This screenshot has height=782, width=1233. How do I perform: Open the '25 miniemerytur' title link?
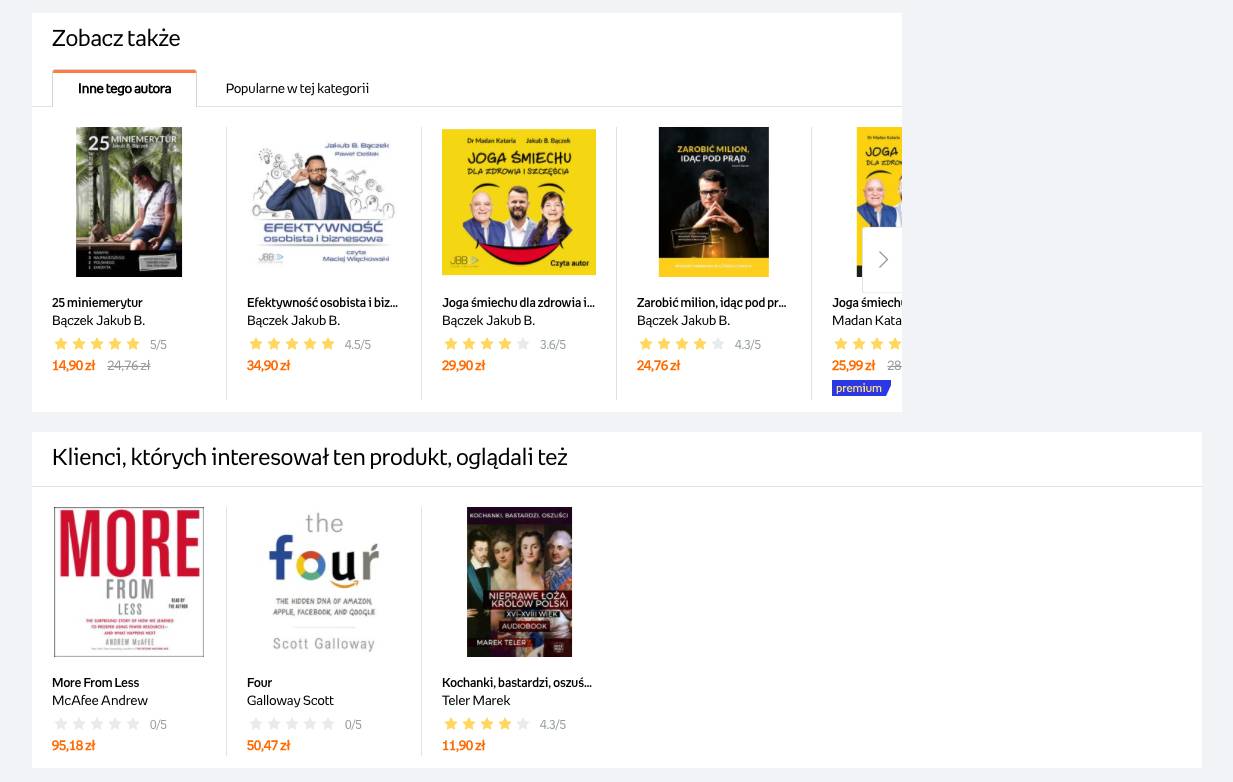point(97,302)
